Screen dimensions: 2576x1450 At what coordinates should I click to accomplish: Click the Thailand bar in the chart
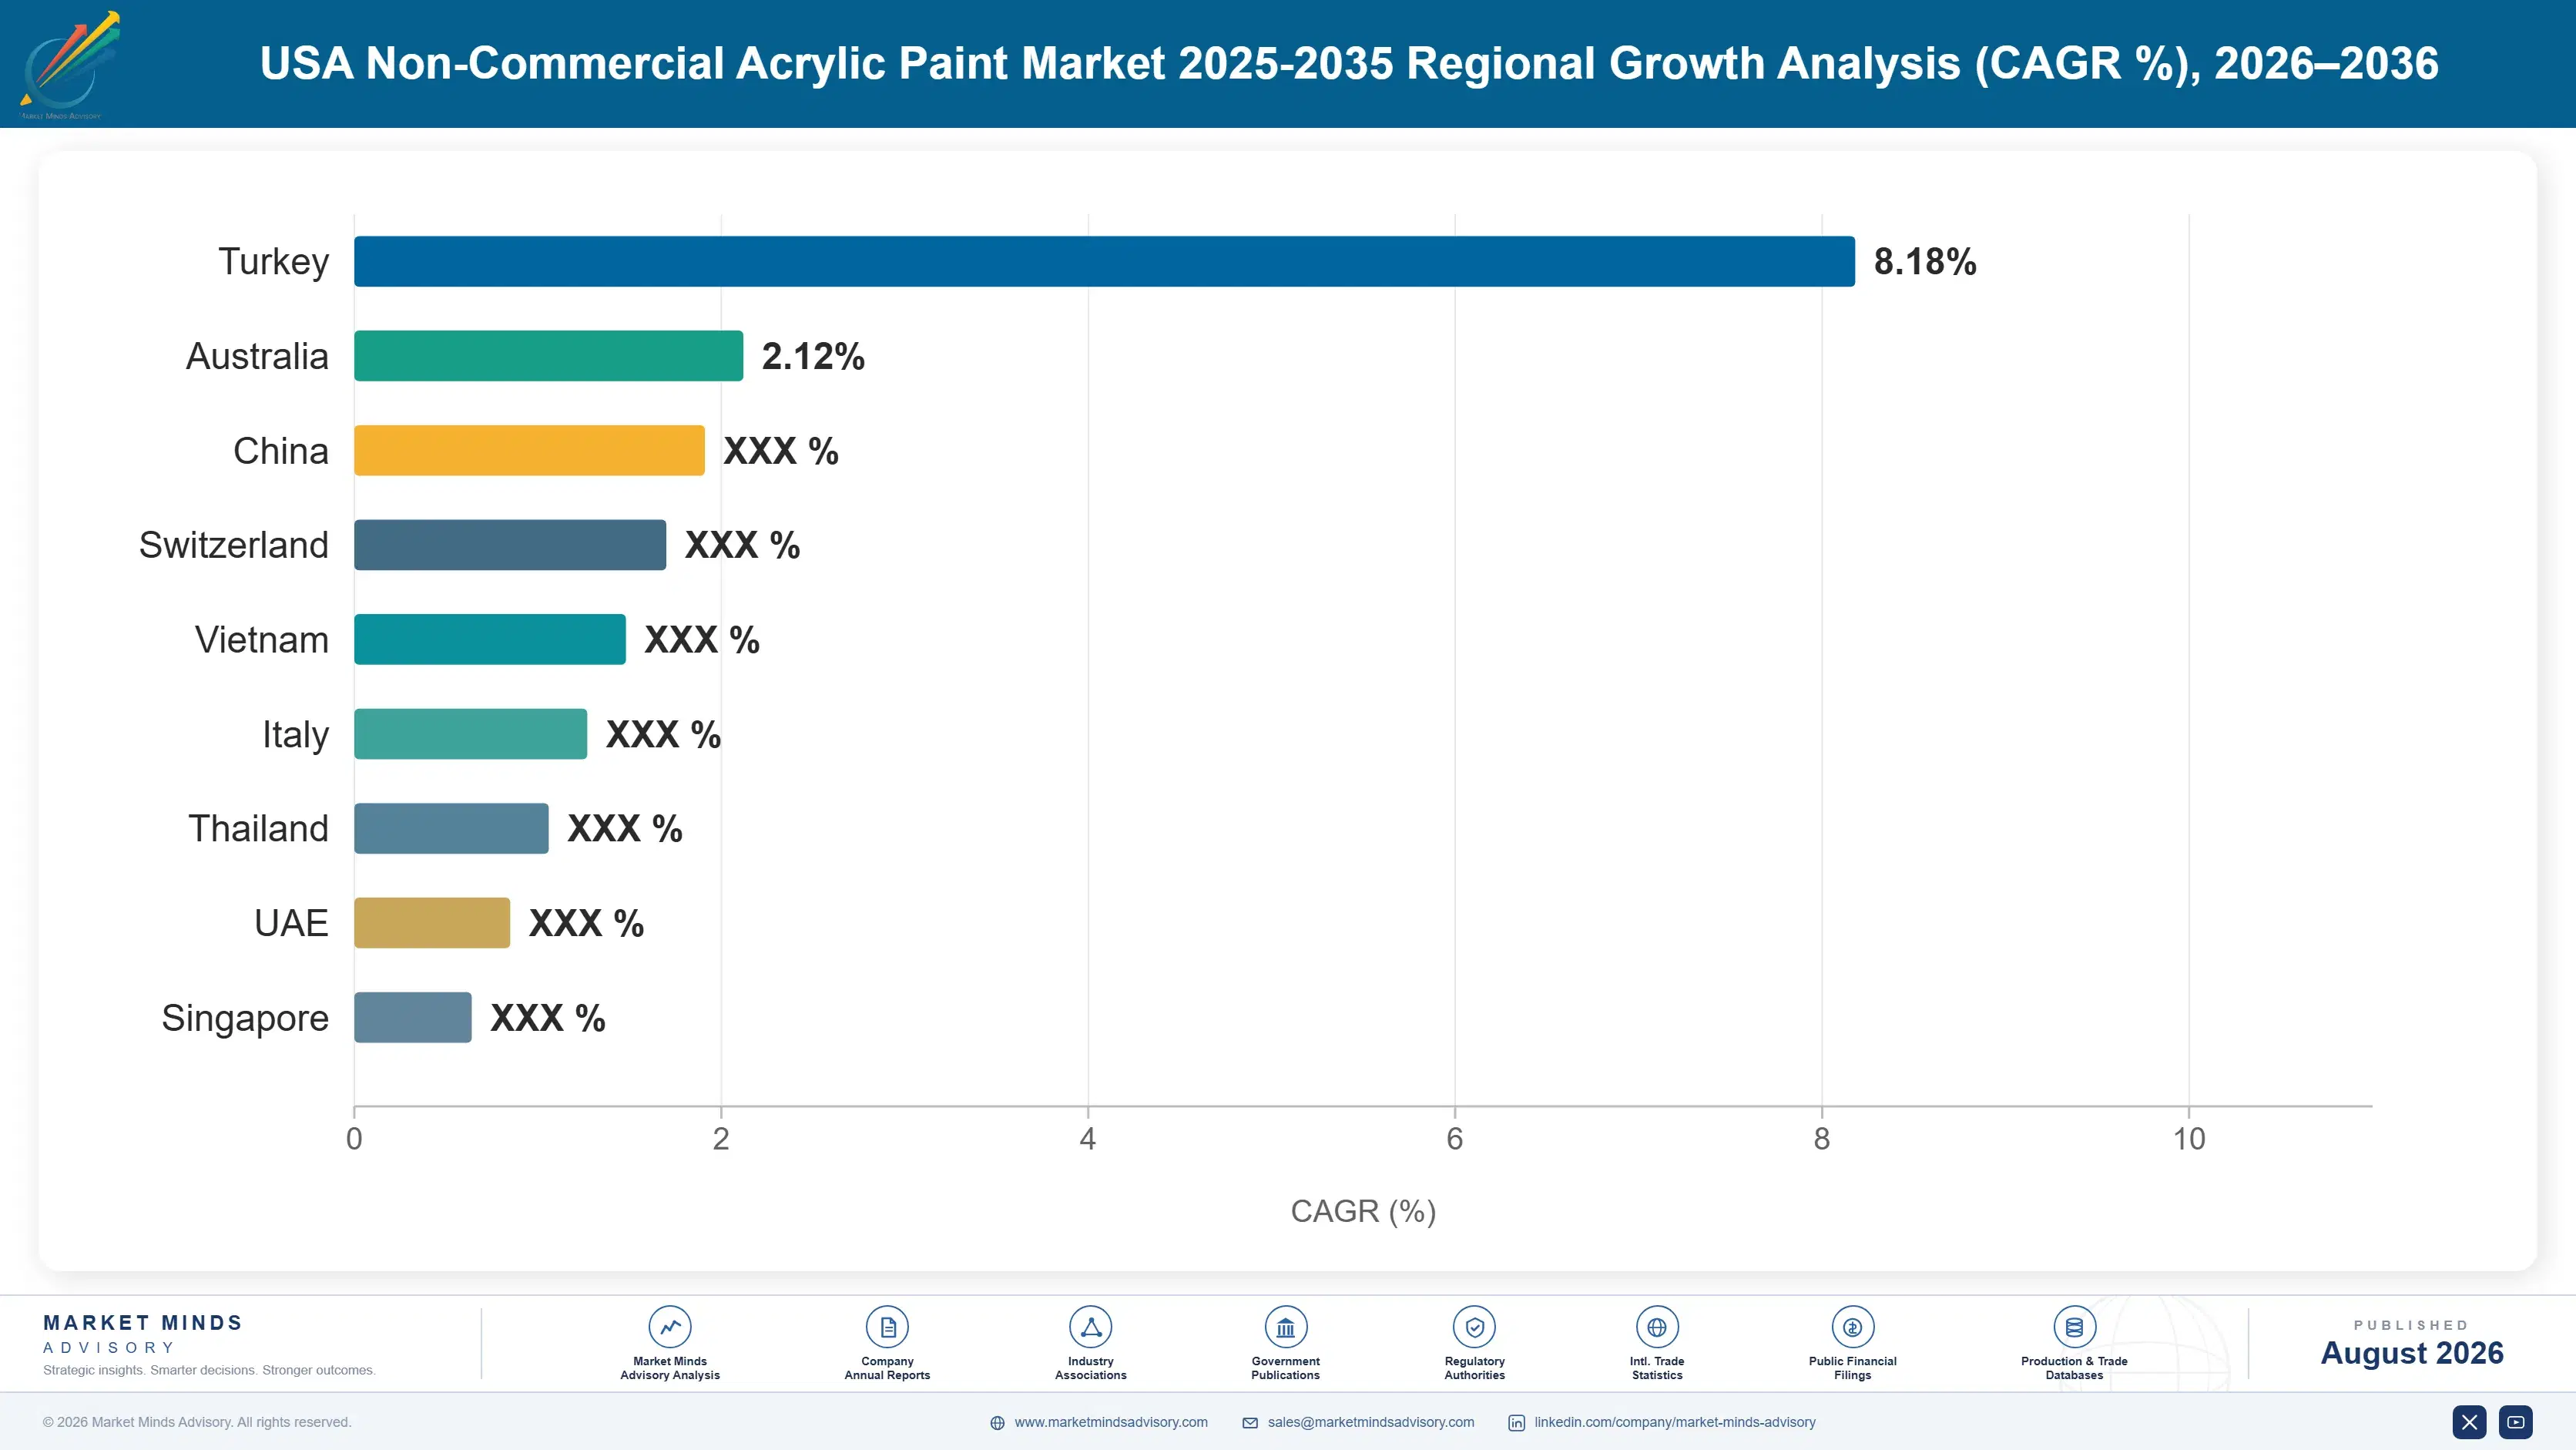click(451, 828)
